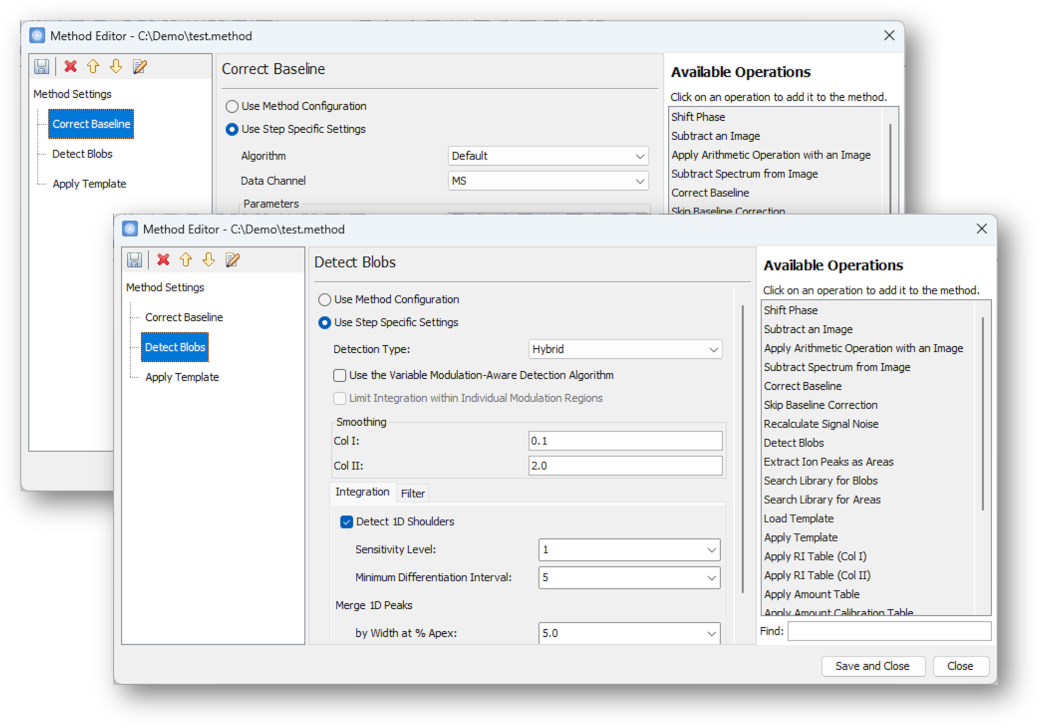
Task: Click the Save and Close button
Action: (872, 666)
